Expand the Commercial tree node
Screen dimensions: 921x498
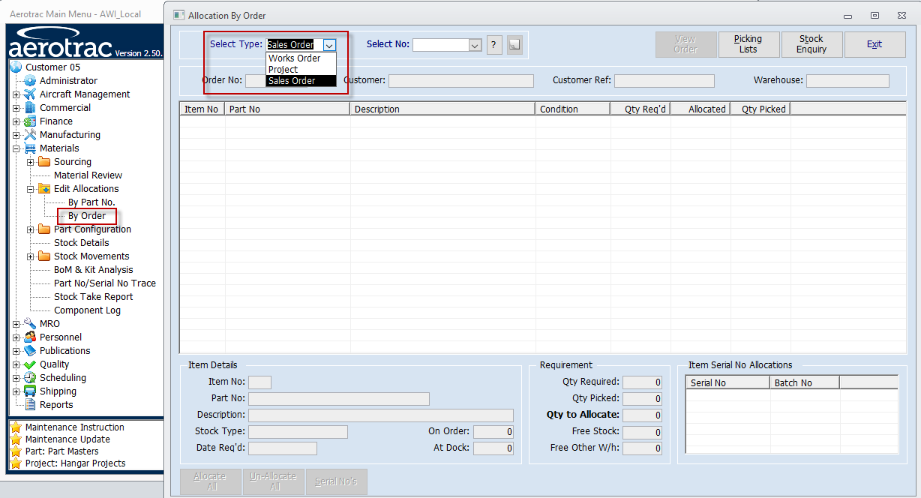pos(16,107)
